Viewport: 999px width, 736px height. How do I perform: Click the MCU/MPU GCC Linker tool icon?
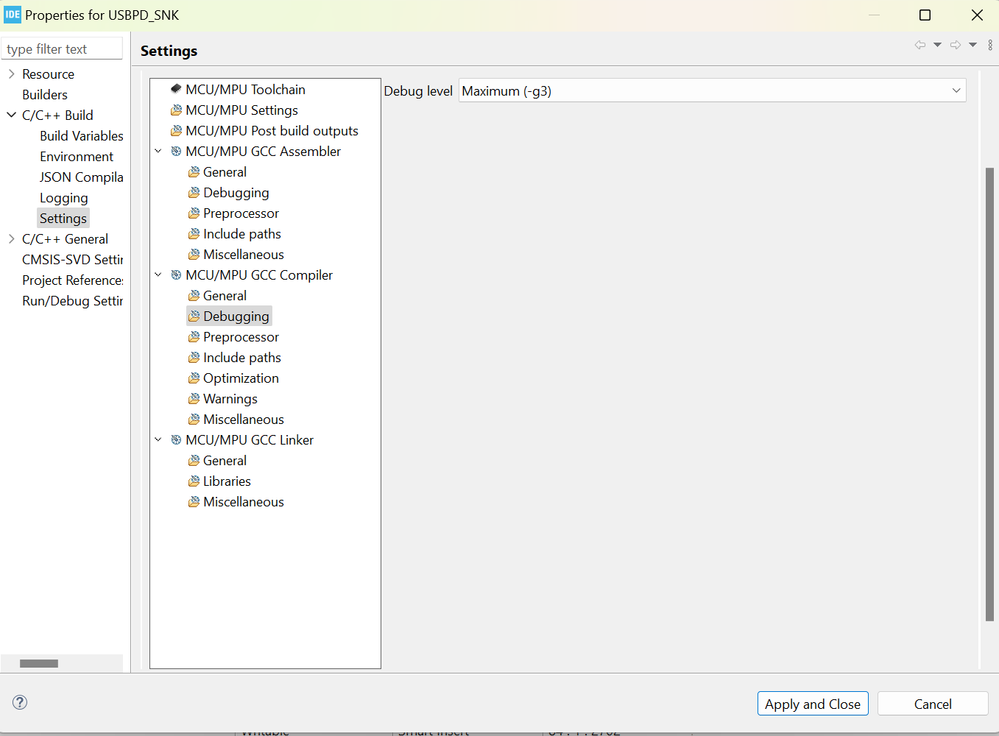coord(176,440)
